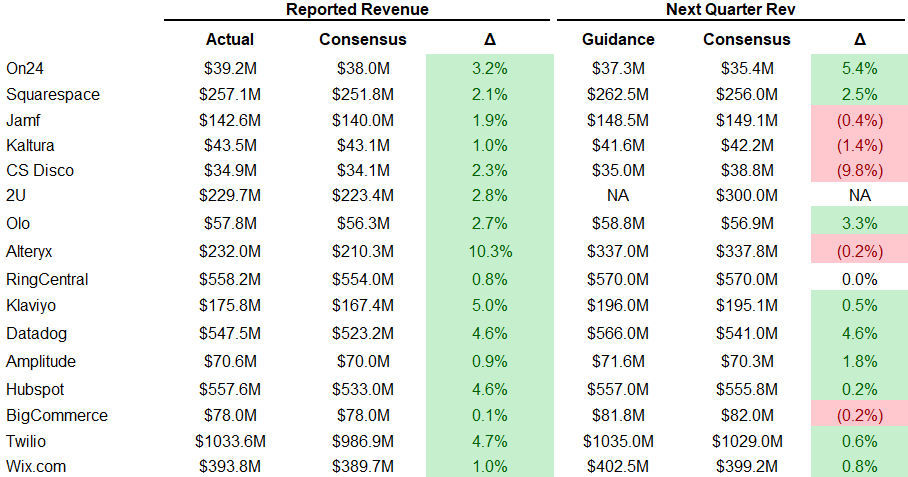
Task: Click the BigCommerce row label
Action: (x=57, y=416)
